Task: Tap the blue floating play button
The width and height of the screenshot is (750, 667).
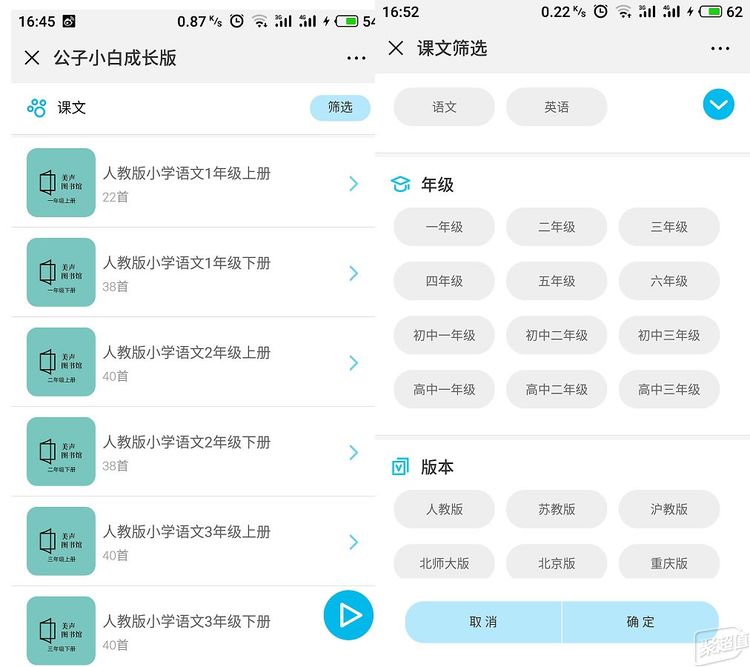Action: pyautogui.click(x=348, y=615)
